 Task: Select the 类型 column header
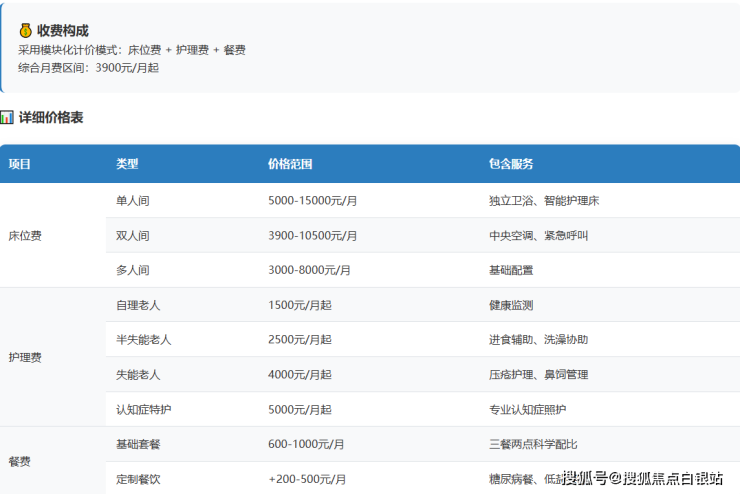127,164
